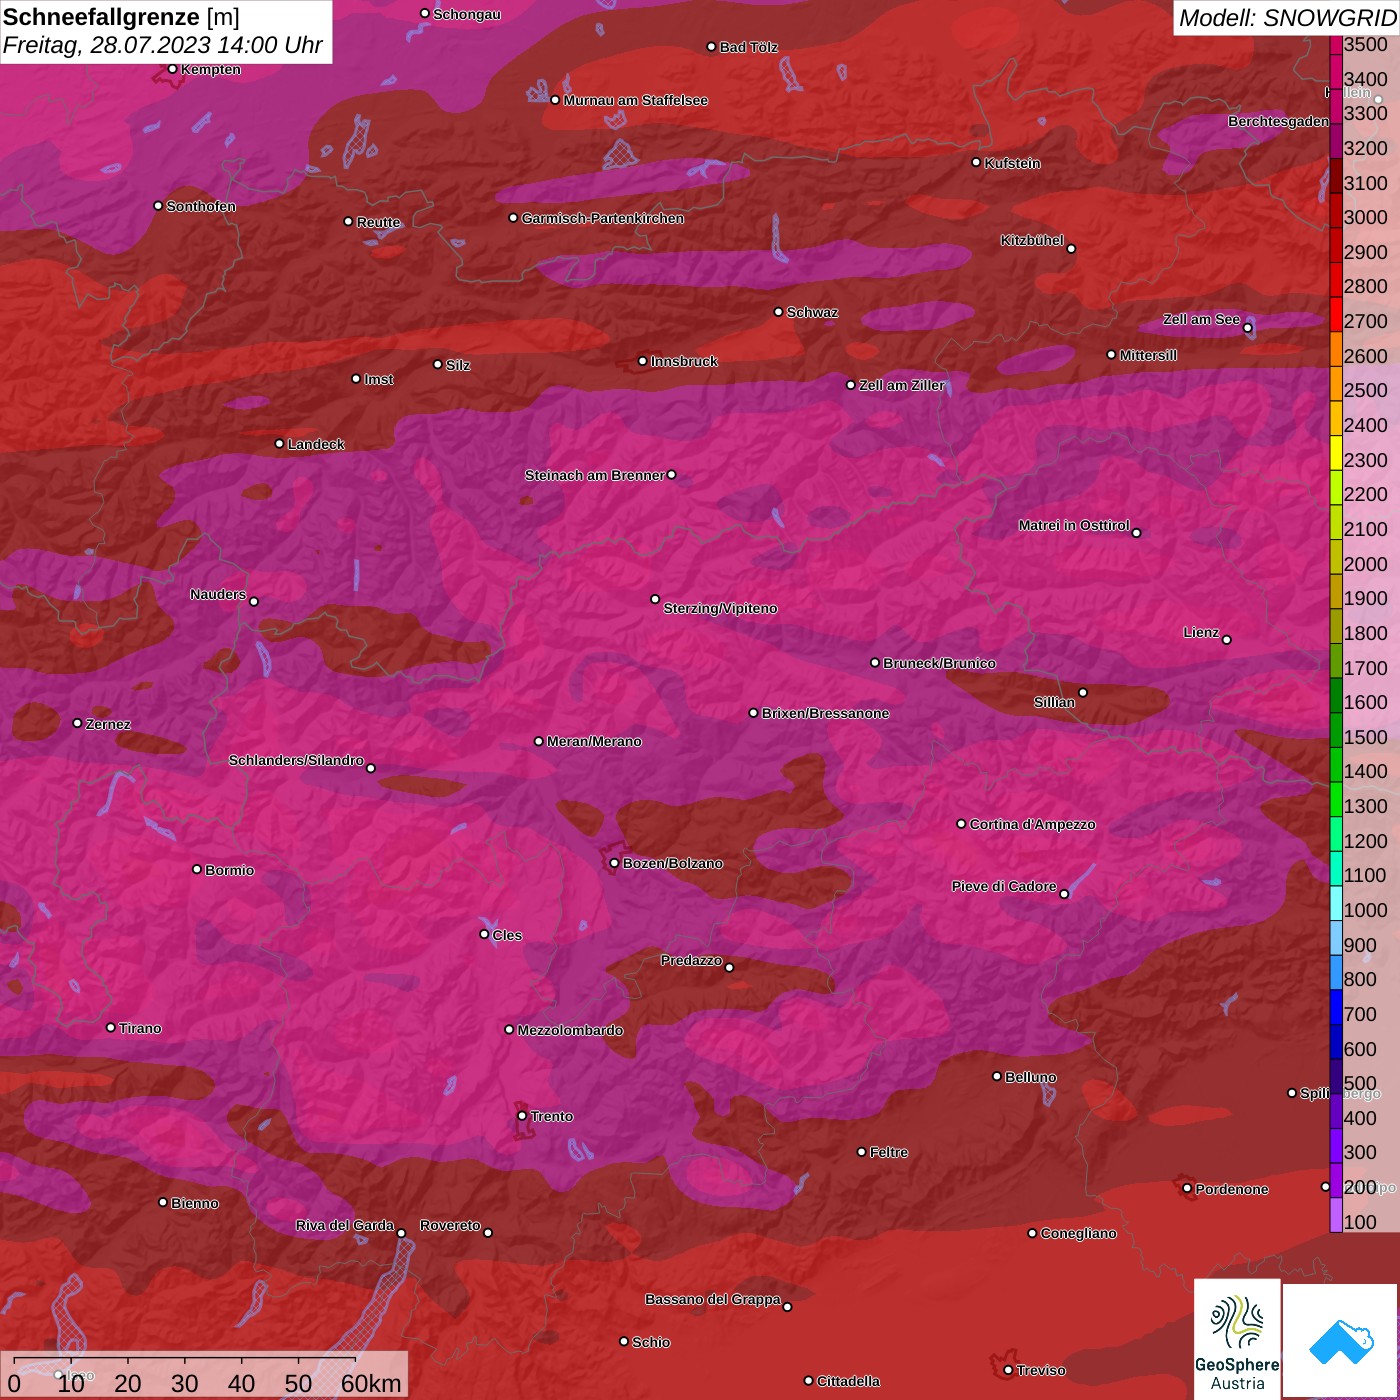The width and height of the screenshot is (1400, 1400).
Task: Click the Innsbruck city marker
Action: (x=643, y=361)
